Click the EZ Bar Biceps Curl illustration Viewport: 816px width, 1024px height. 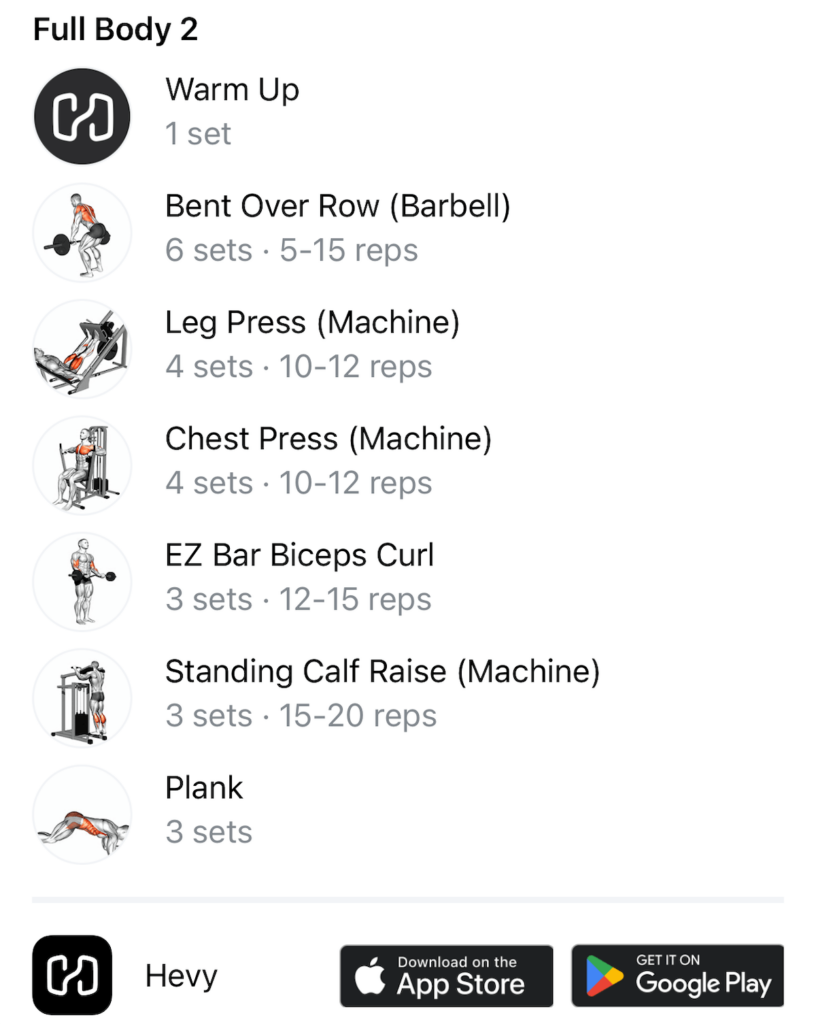[82, 580]
